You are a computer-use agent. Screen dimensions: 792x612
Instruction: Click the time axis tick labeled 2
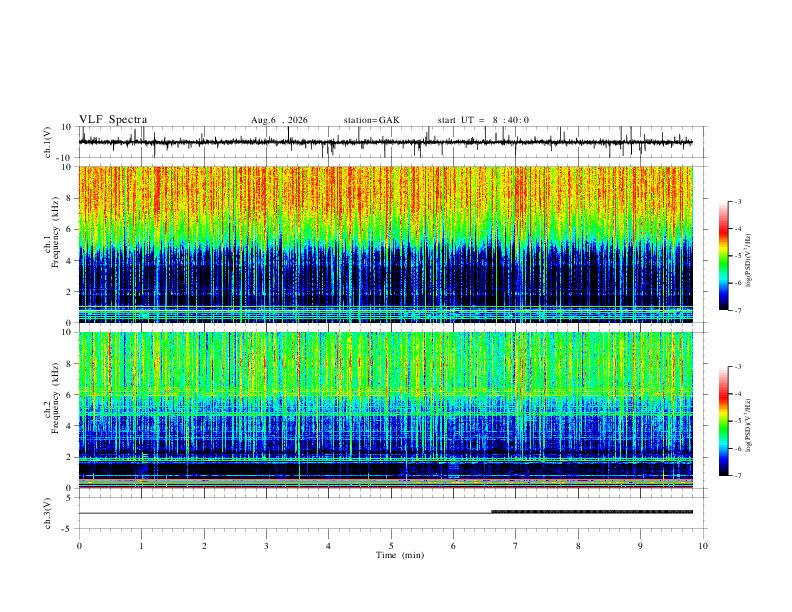point(204,546)
